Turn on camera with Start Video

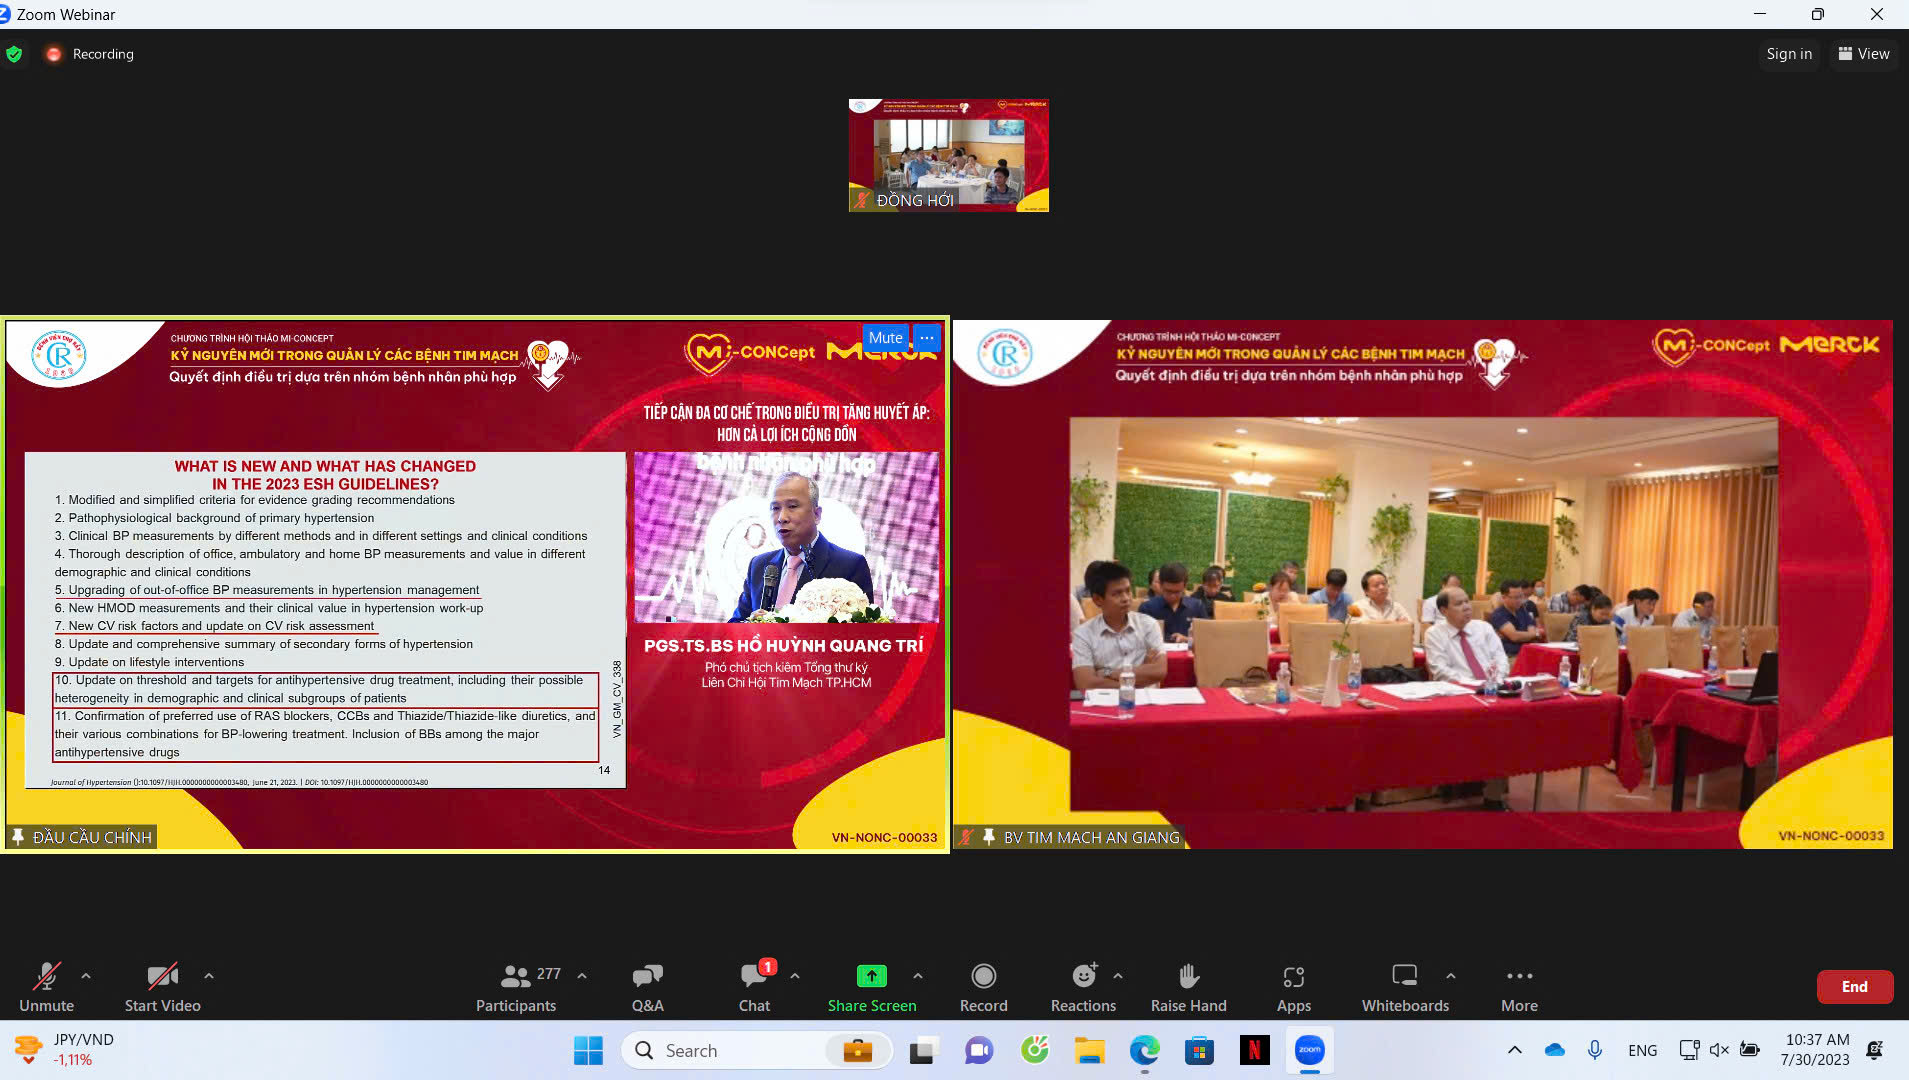point(162,986)
